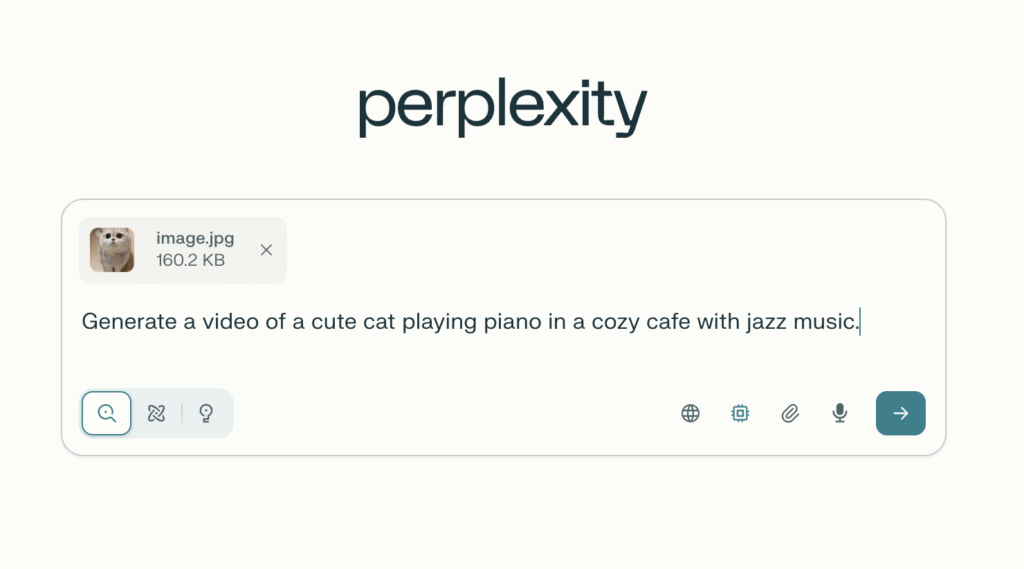Viewport: 1024px width, 569px height.
Task: Submit the prompt with the arrow button
Action: 900,413
